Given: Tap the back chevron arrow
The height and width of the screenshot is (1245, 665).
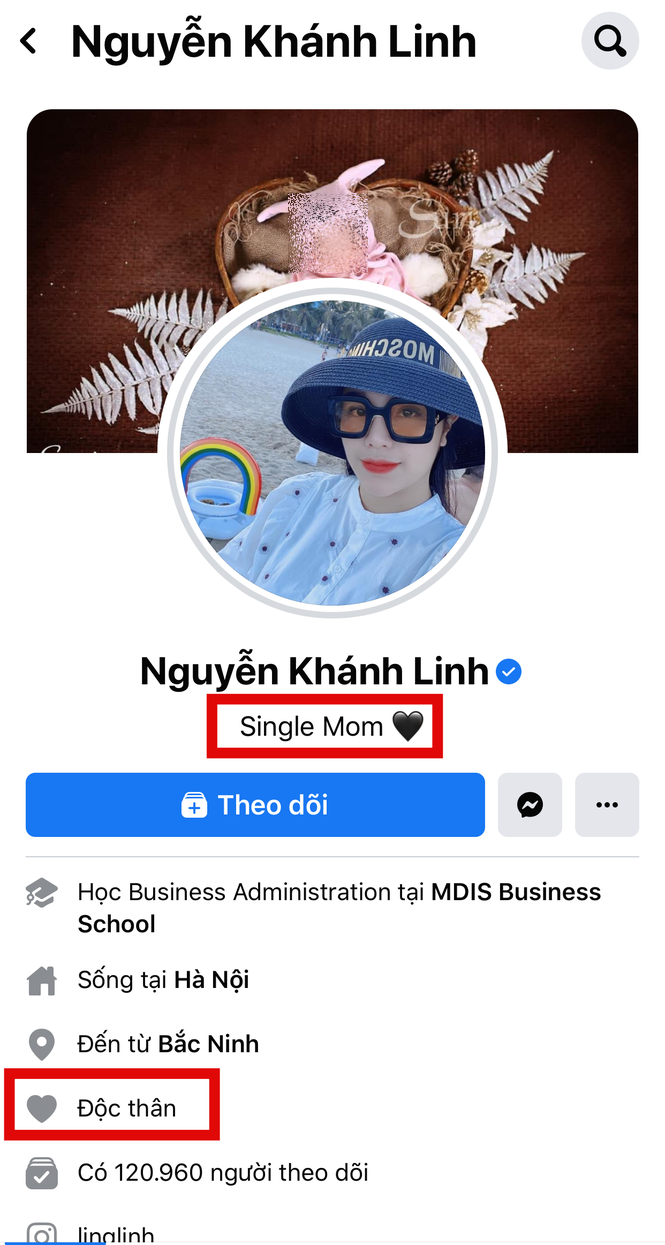Looking at the screenshot, I should pos(25,40).
